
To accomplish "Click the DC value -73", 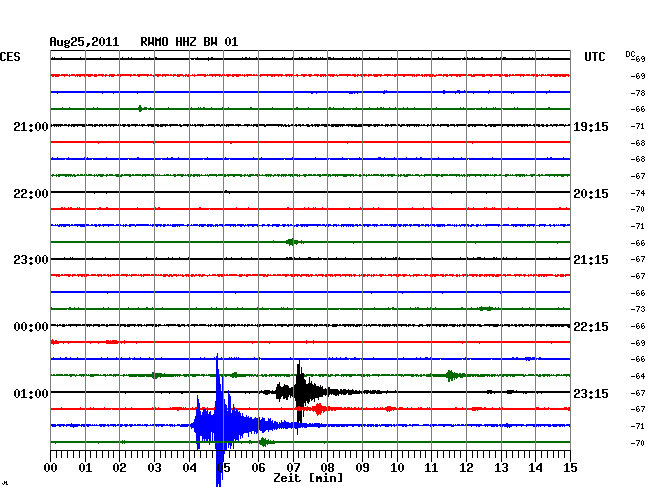I will click(x=638, y=309).
